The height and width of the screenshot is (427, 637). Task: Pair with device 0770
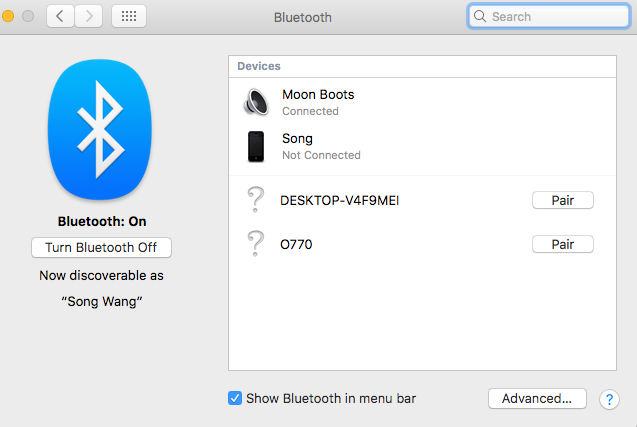(563, 244)
